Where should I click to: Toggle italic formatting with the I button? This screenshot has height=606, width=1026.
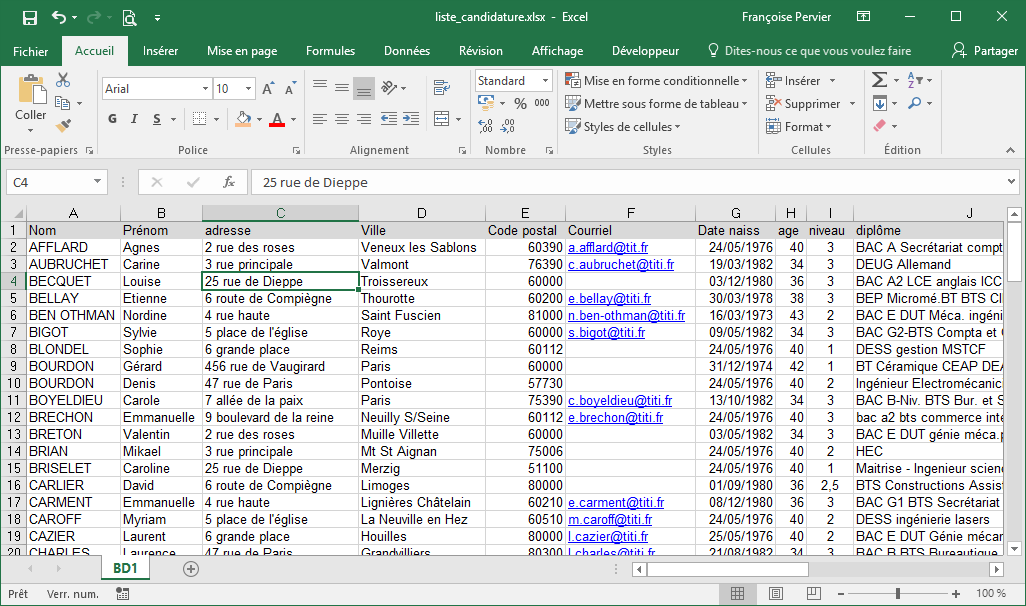(x=135, y=119)
